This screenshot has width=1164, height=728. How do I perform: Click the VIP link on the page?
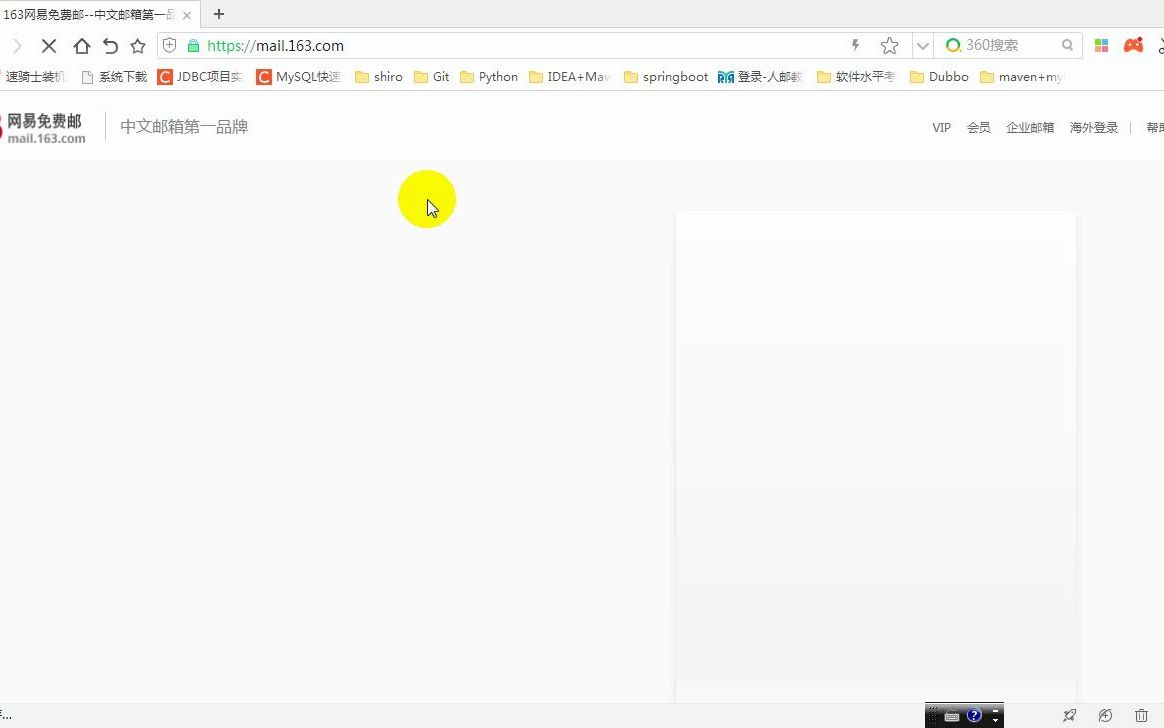pyautogui.click(x=941, y=127)
